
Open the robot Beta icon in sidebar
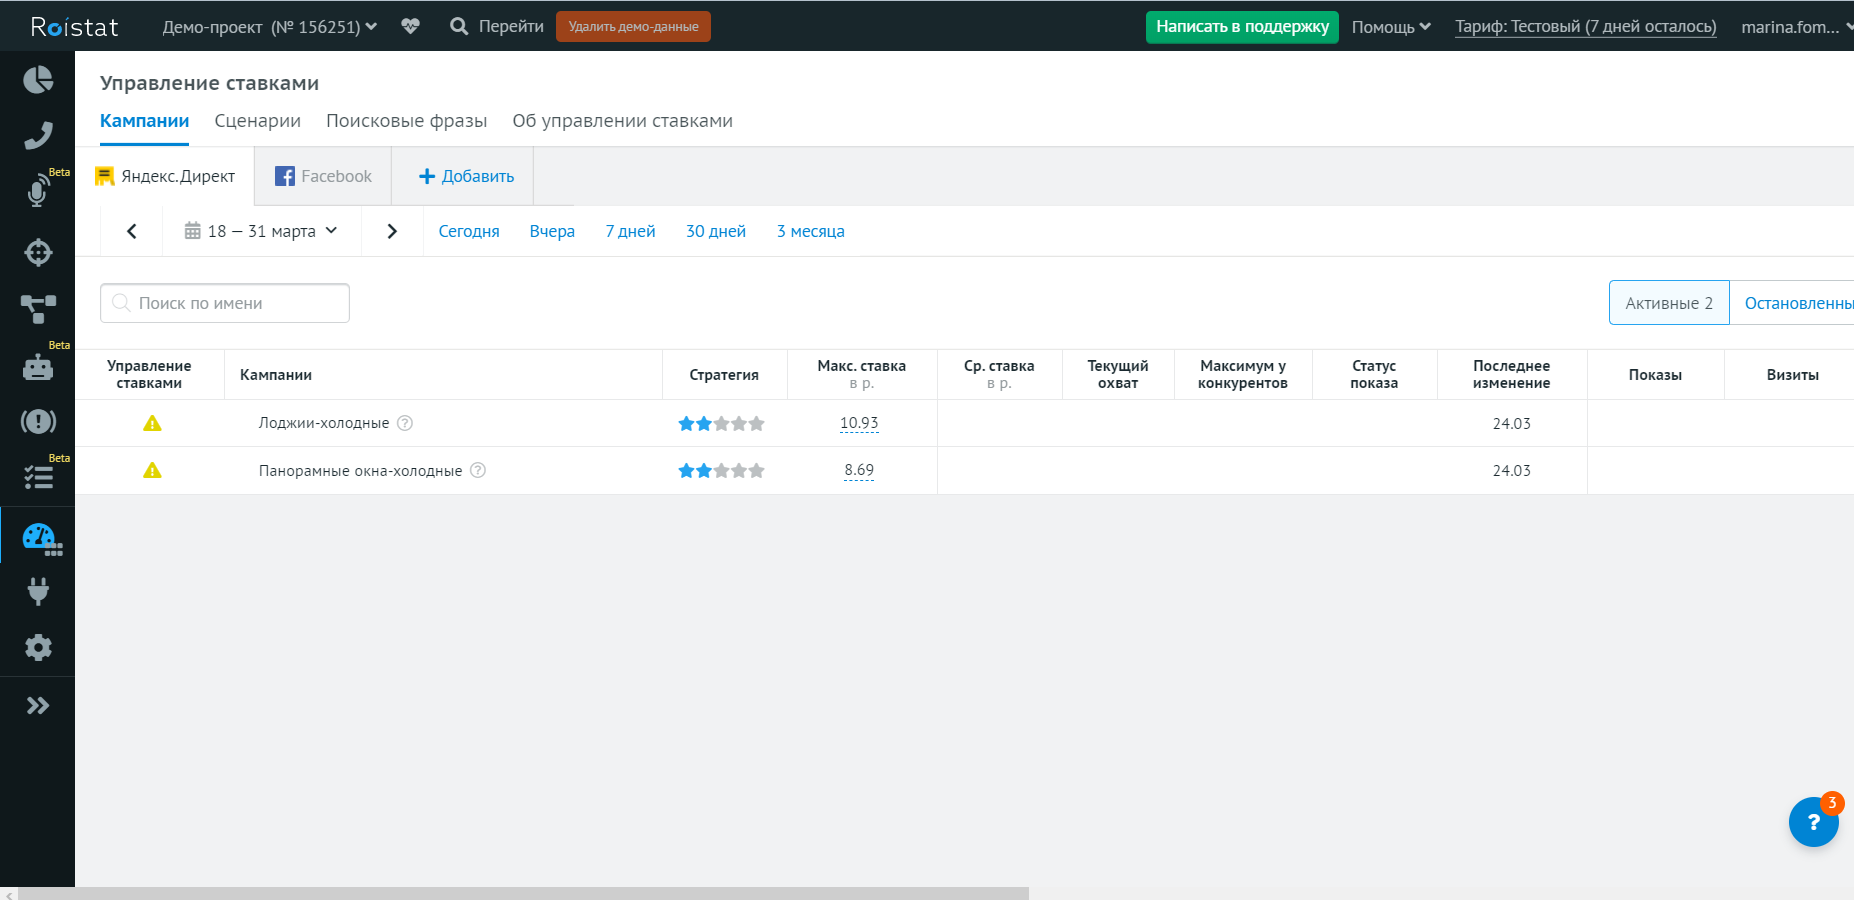(x=38, y=367)
